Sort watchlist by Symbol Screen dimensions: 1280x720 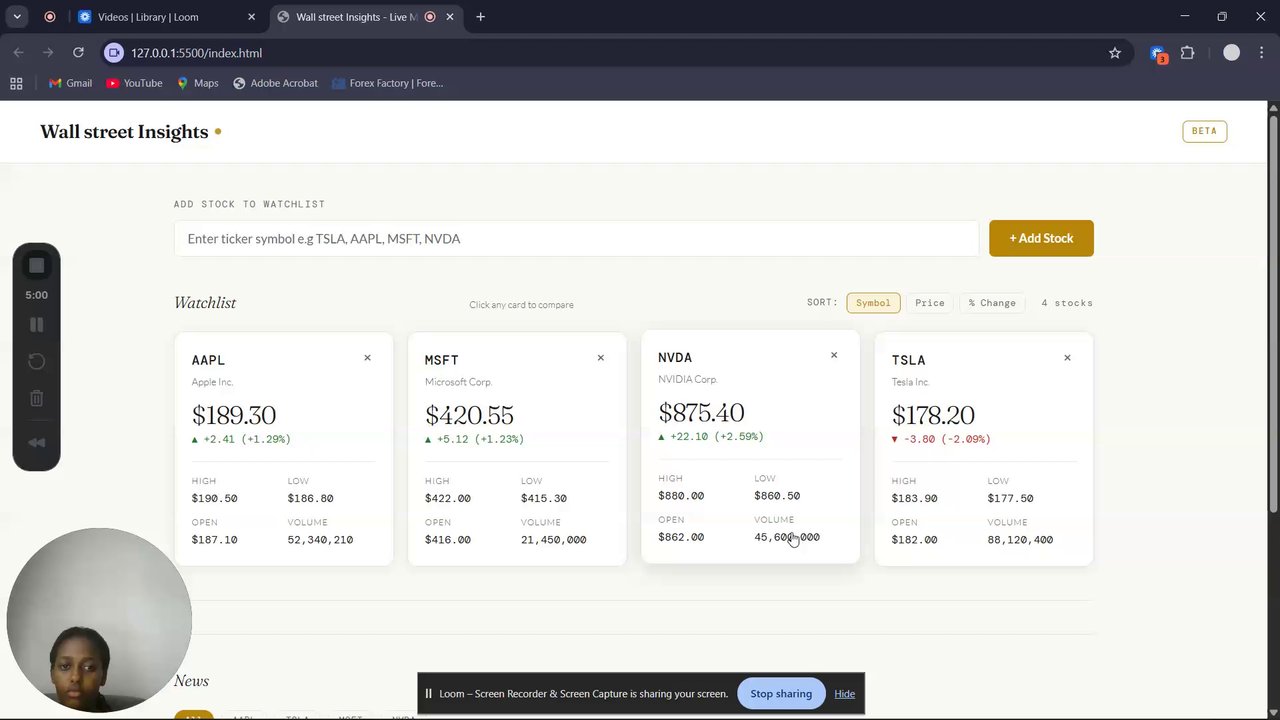(x=873, y=303)
